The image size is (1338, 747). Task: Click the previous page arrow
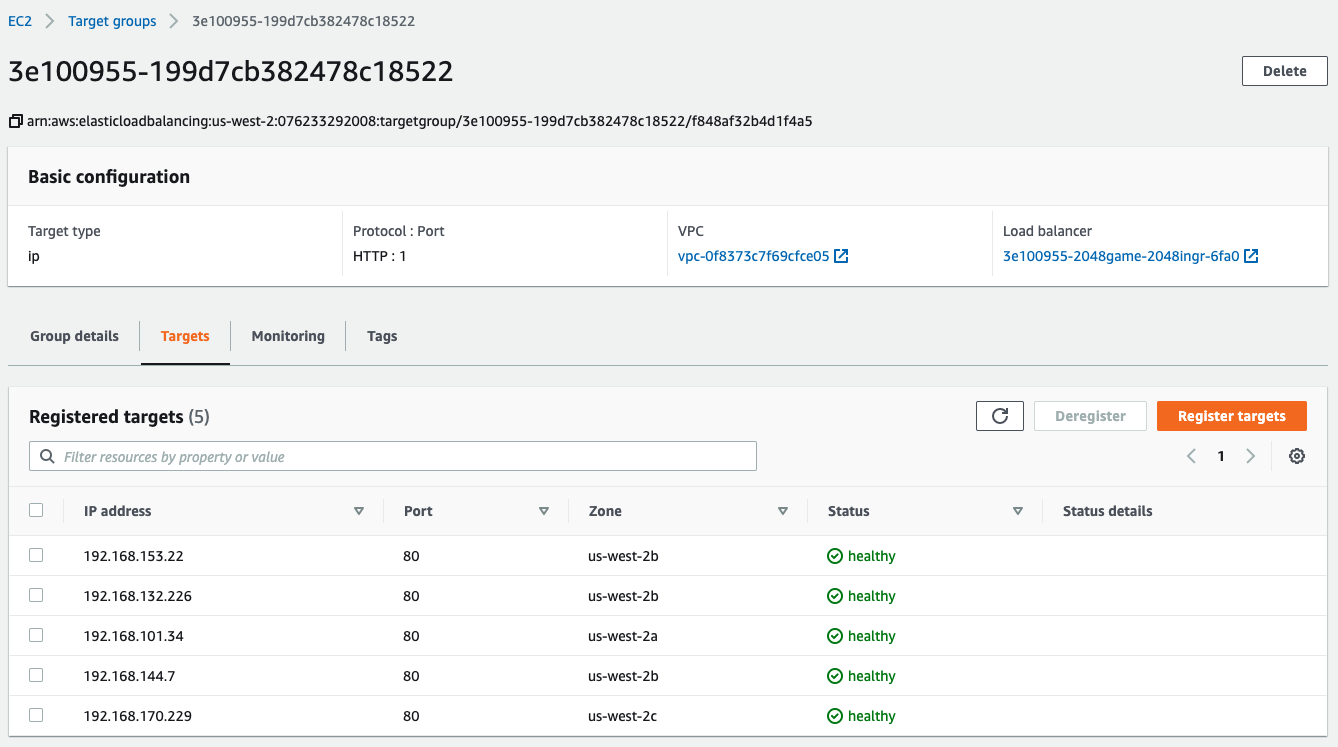[1191, 455]
